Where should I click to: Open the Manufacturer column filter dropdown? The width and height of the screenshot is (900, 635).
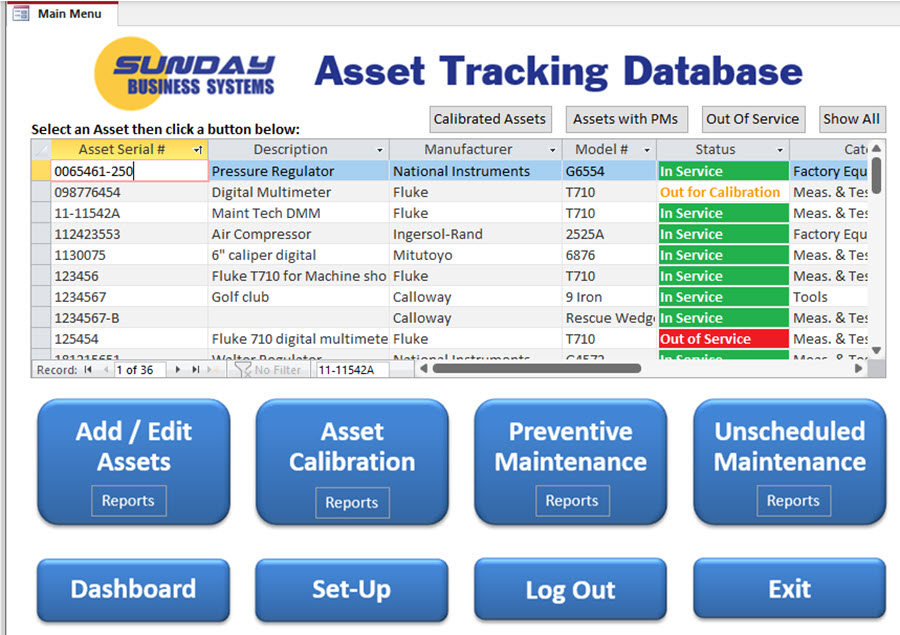[x=553, y=150]
